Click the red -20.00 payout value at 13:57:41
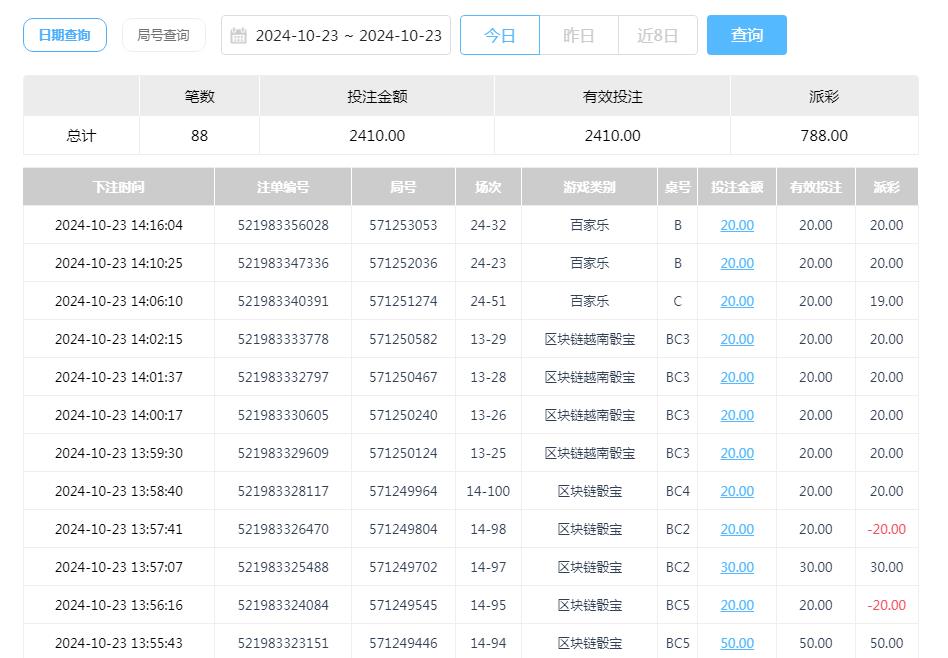 pos(886,529)
